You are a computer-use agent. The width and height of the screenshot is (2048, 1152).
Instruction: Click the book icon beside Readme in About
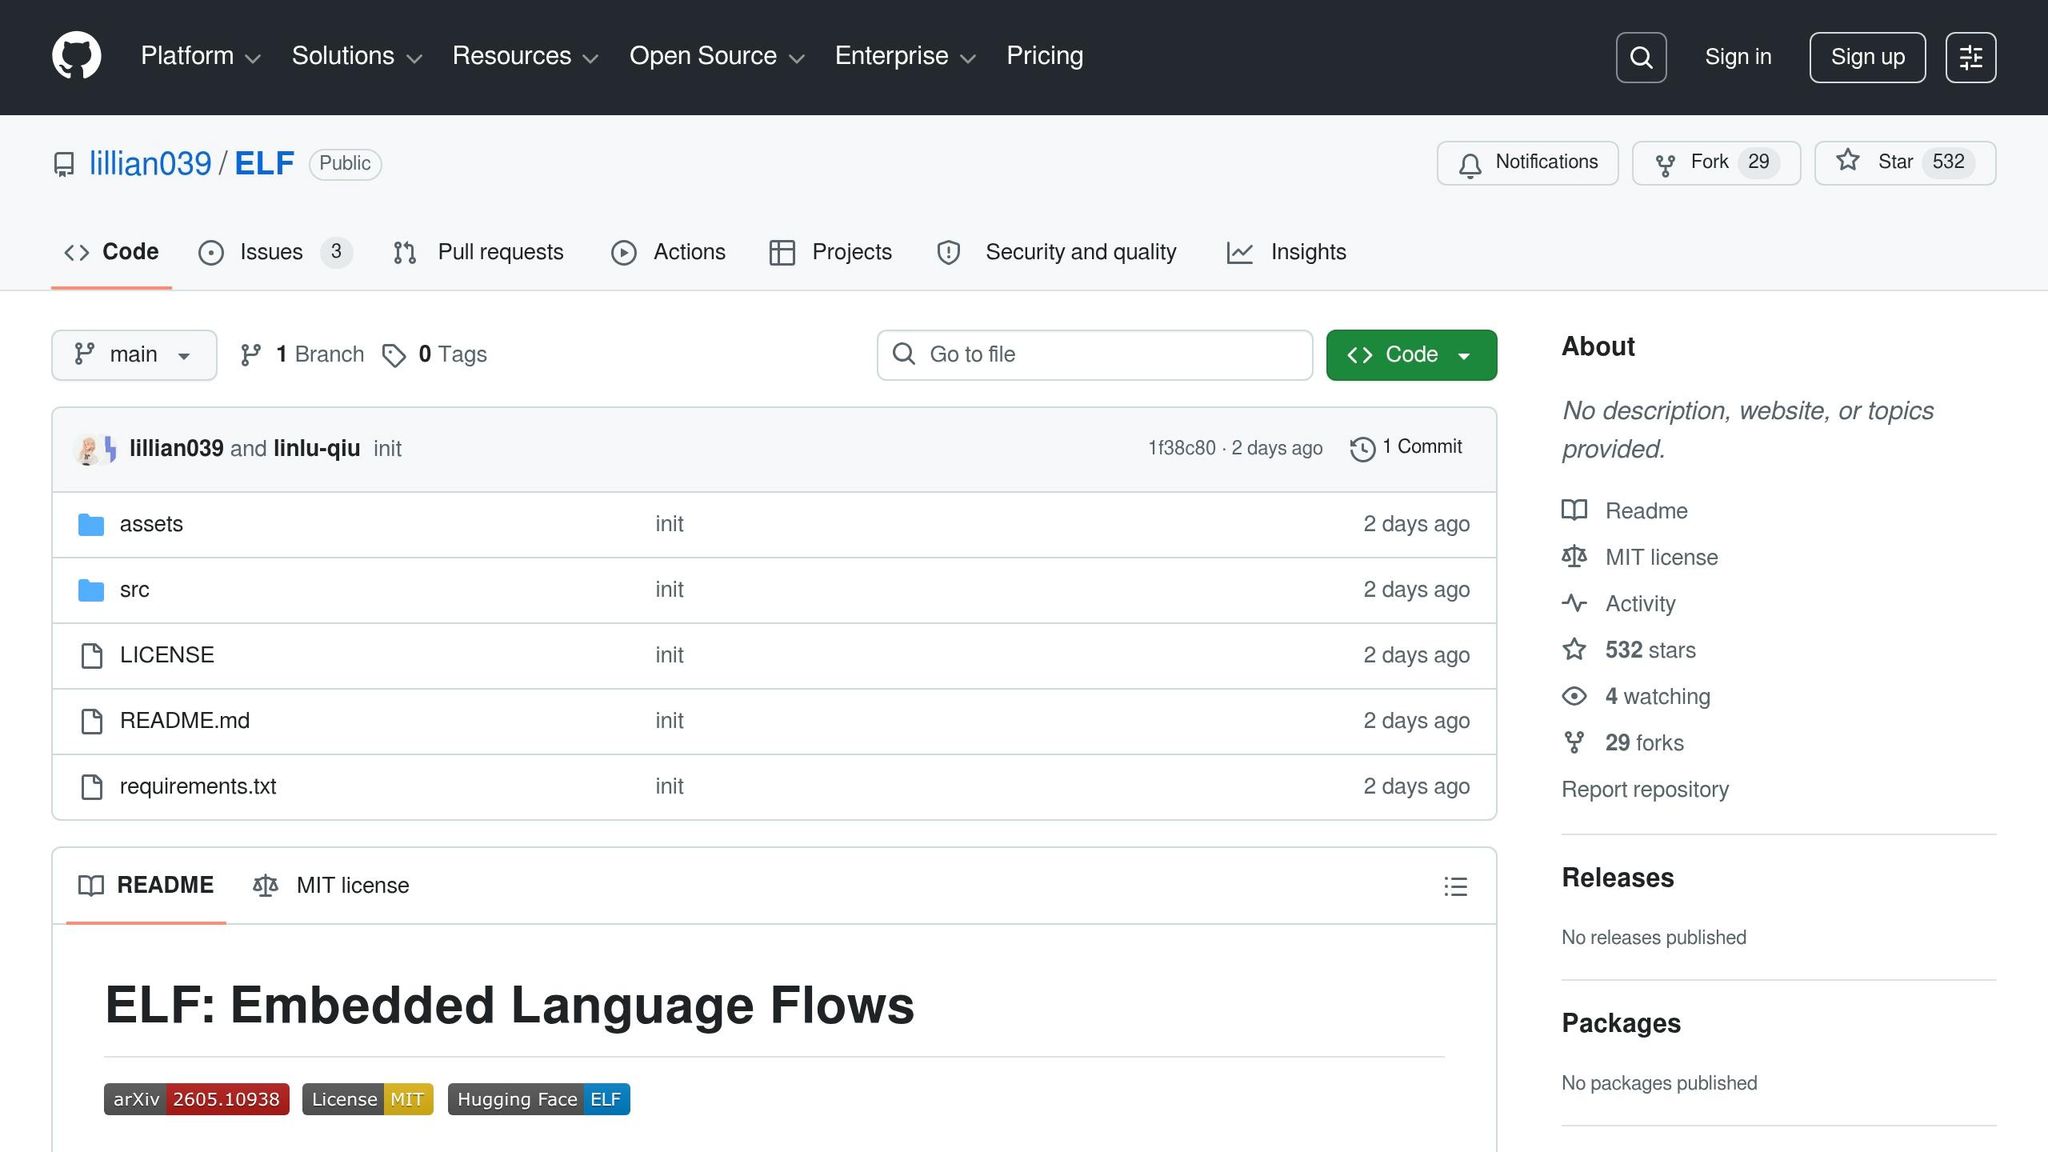(x=1574, y=510)
